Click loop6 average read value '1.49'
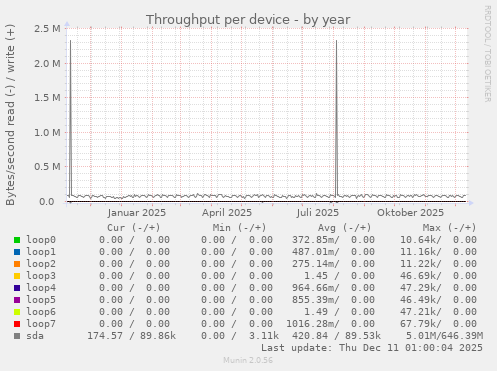The height and width of the screenshot is (371, 497). [316, 312]
